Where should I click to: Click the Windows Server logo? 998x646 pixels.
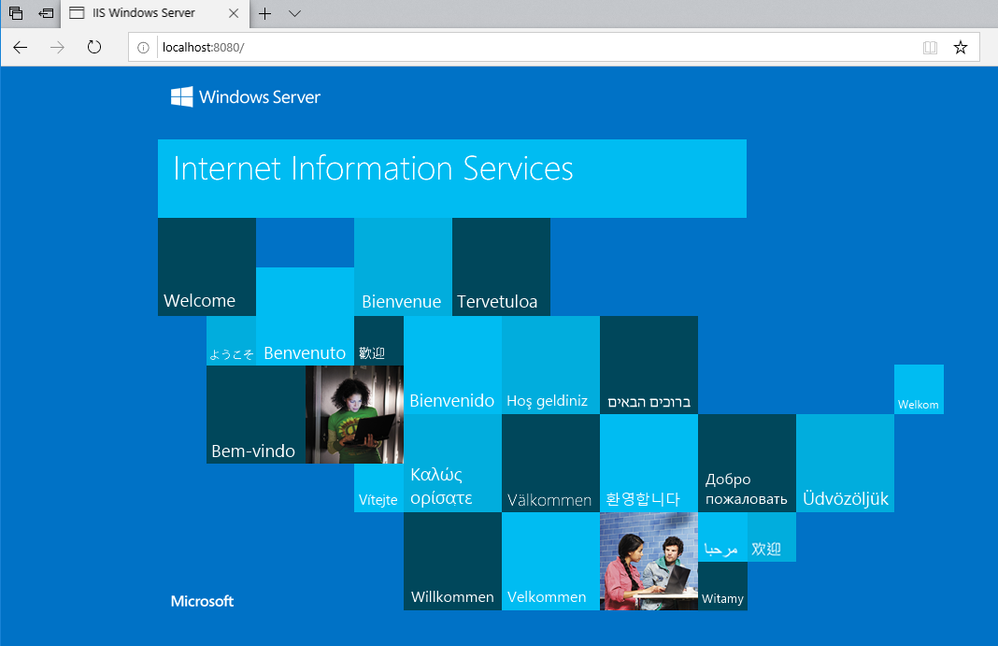pos(246,97)
